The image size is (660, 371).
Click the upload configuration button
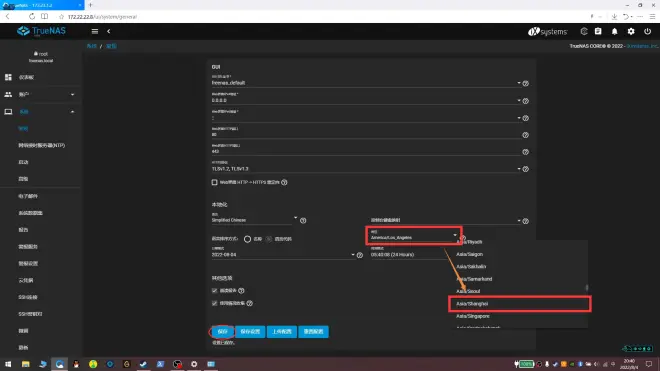point(282,332)
